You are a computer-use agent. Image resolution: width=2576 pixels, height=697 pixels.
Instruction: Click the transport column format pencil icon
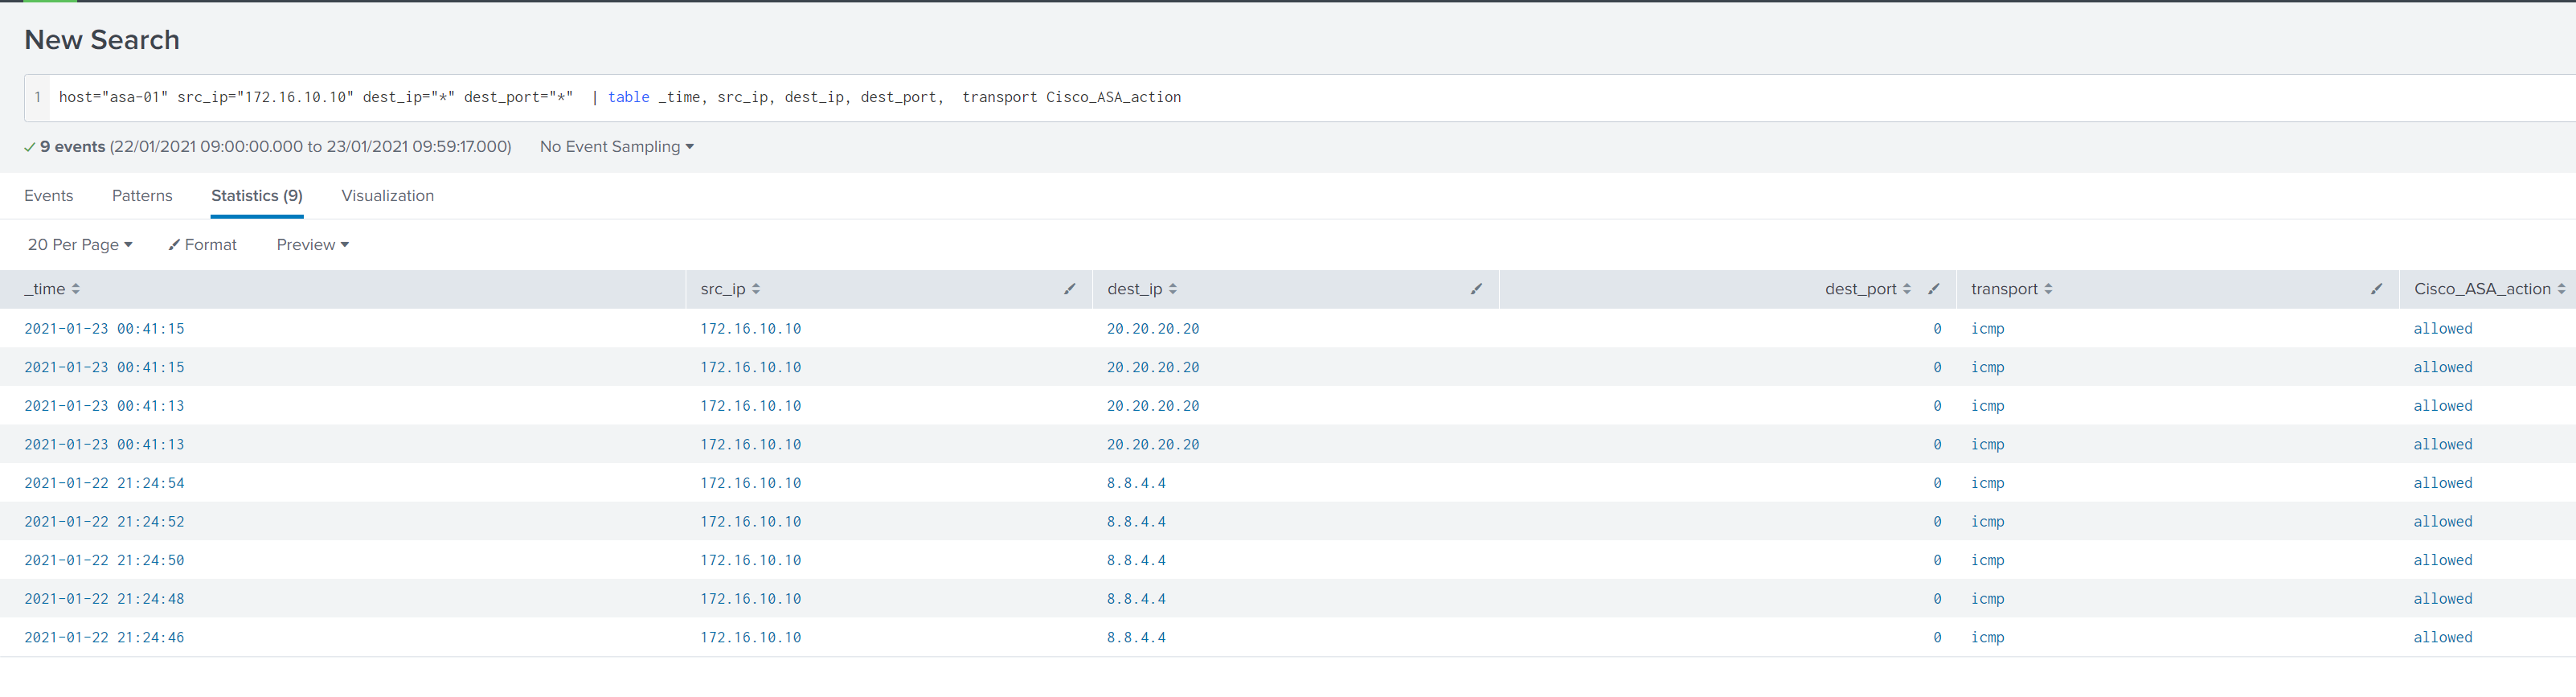2376,289
